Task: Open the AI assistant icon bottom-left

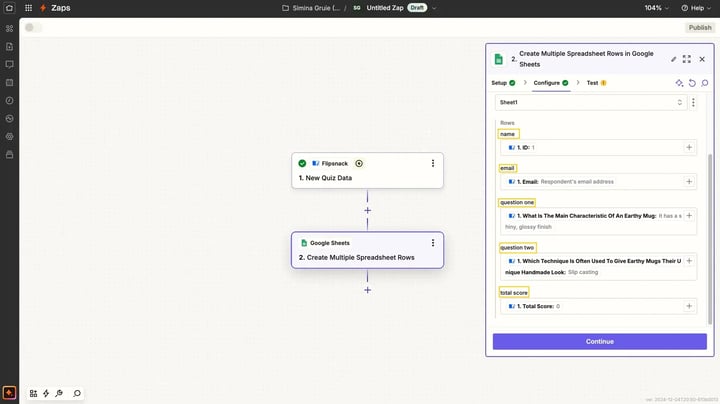Action: [x=9, y=393]
